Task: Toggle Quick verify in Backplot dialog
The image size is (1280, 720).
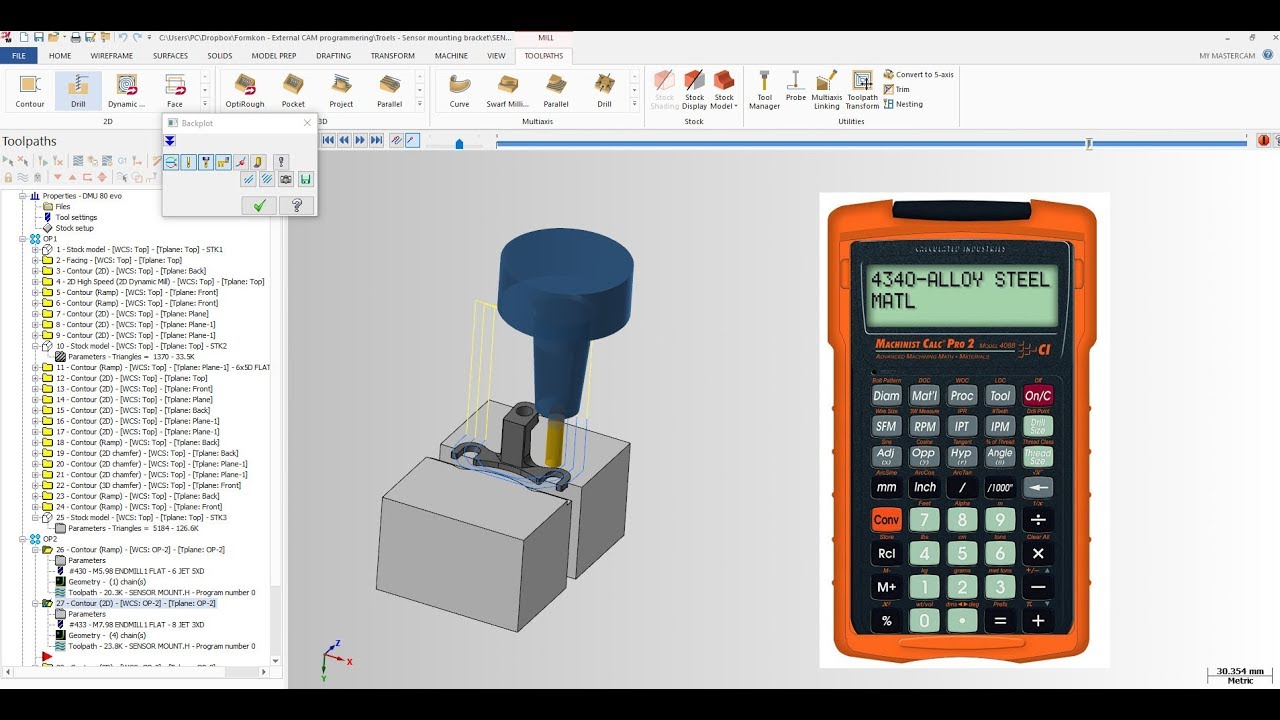Action: tap(258, 162)
